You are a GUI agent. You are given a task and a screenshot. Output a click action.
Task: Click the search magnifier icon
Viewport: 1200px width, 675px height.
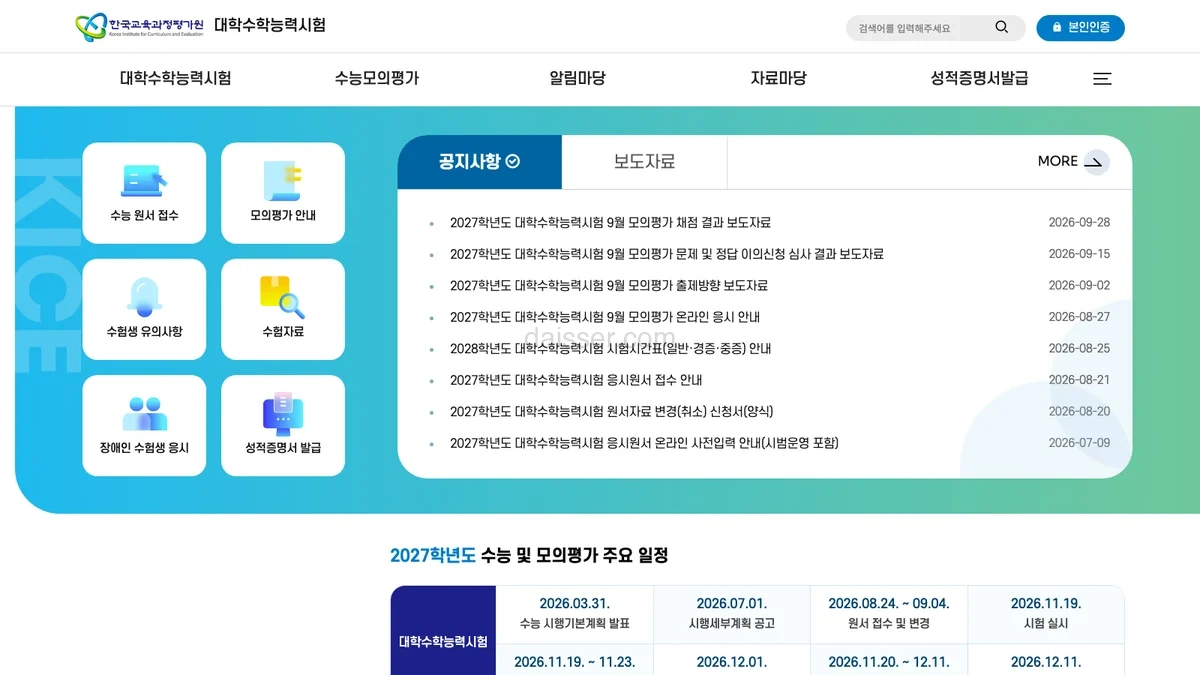pyautogui.click(x=1002, y=27)
